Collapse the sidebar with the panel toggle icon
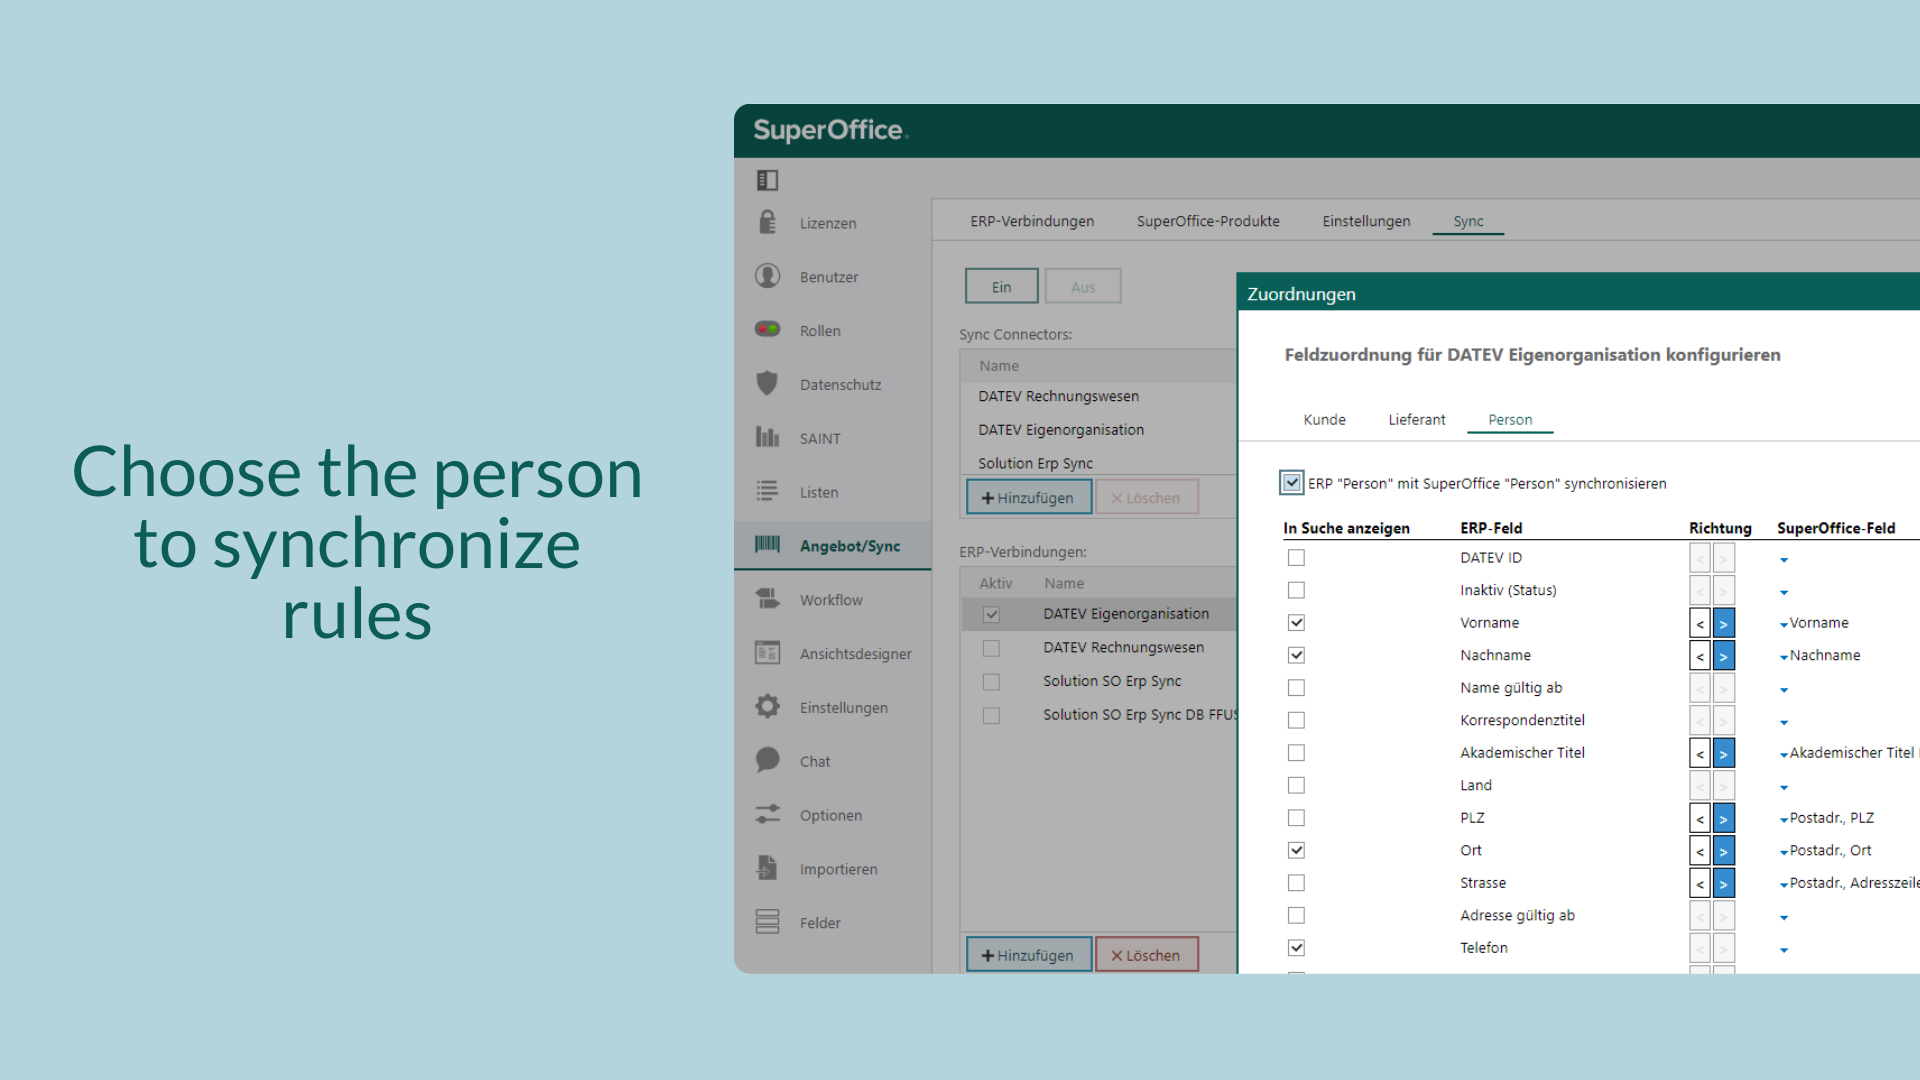 [767, 180]
